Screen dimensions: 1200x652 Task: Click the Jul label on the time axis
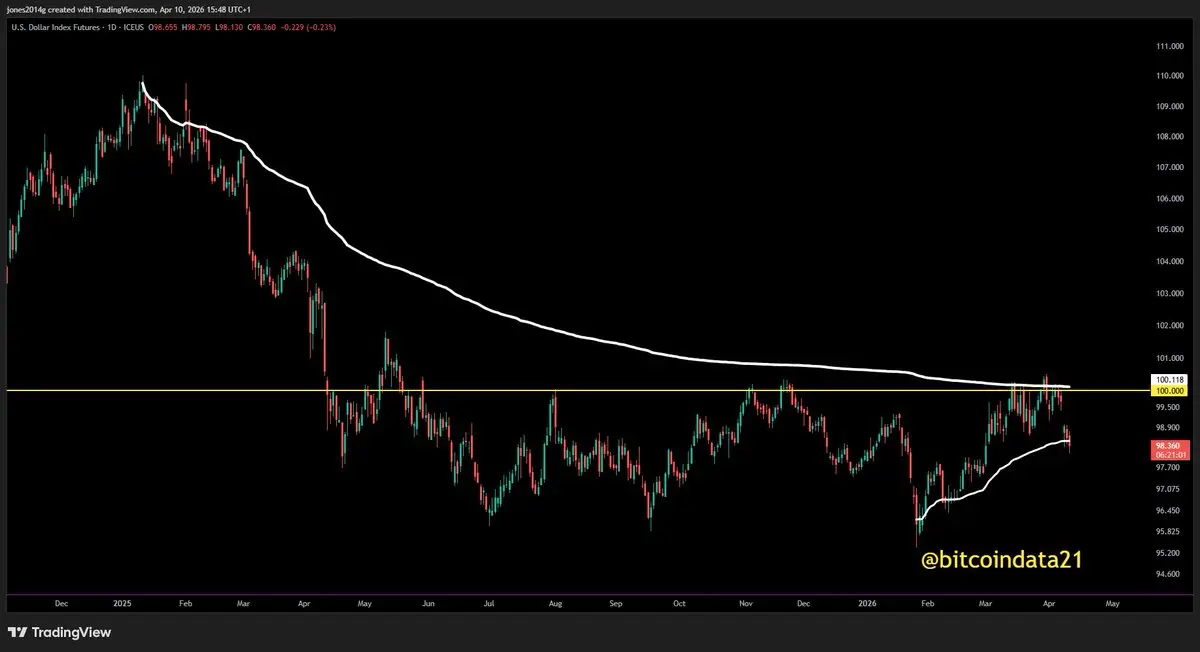tap(490, 604)
